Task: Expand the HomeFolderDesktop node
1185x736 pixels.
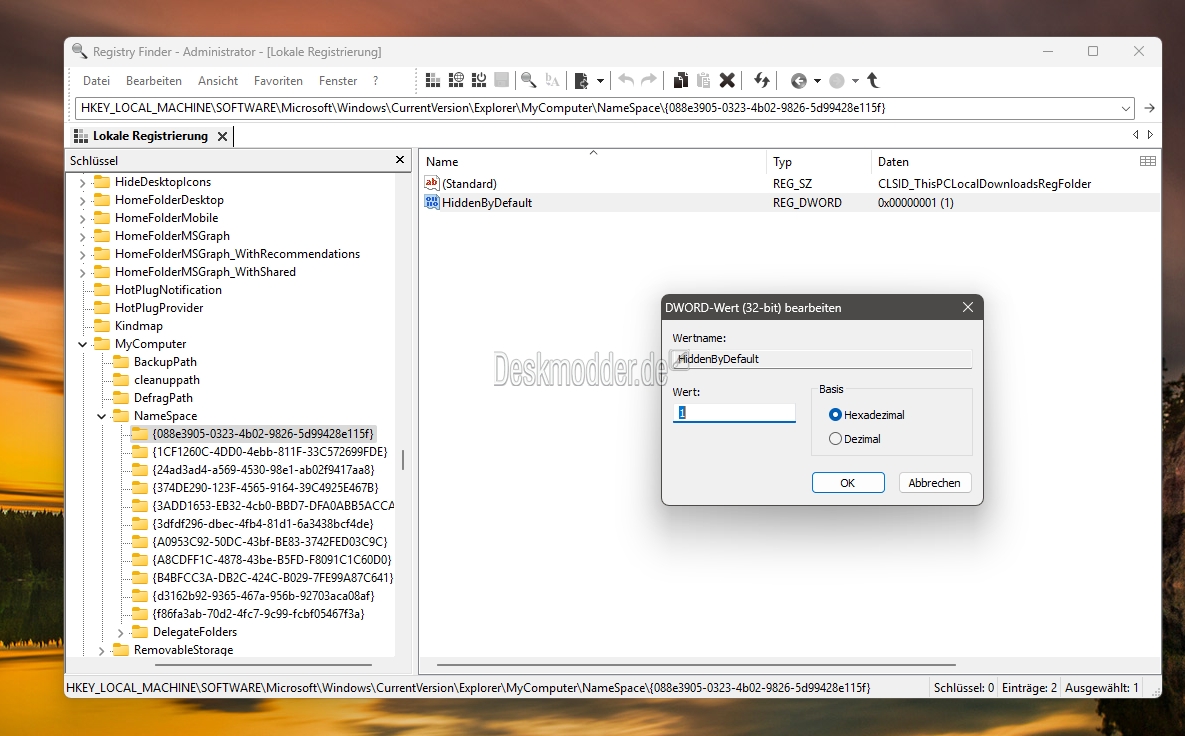Action: point(82,200)
